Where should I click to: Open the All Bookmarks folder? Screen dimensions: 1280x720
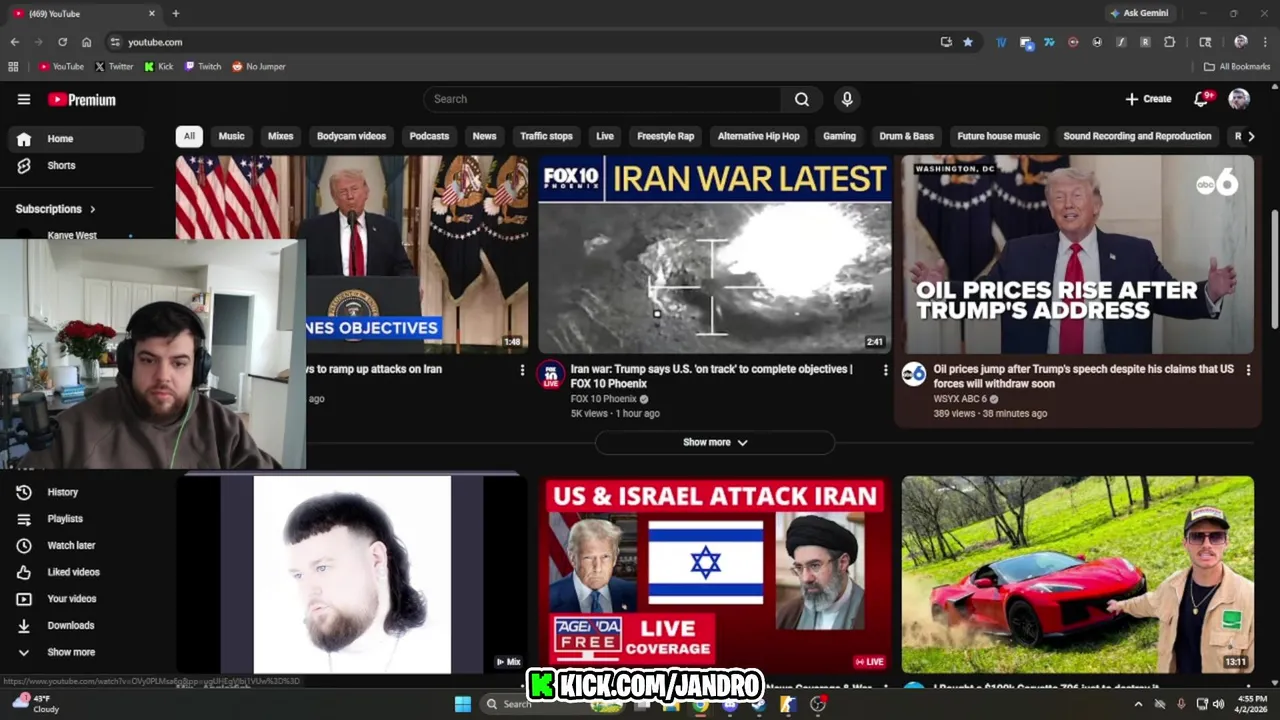[1237, 66]
